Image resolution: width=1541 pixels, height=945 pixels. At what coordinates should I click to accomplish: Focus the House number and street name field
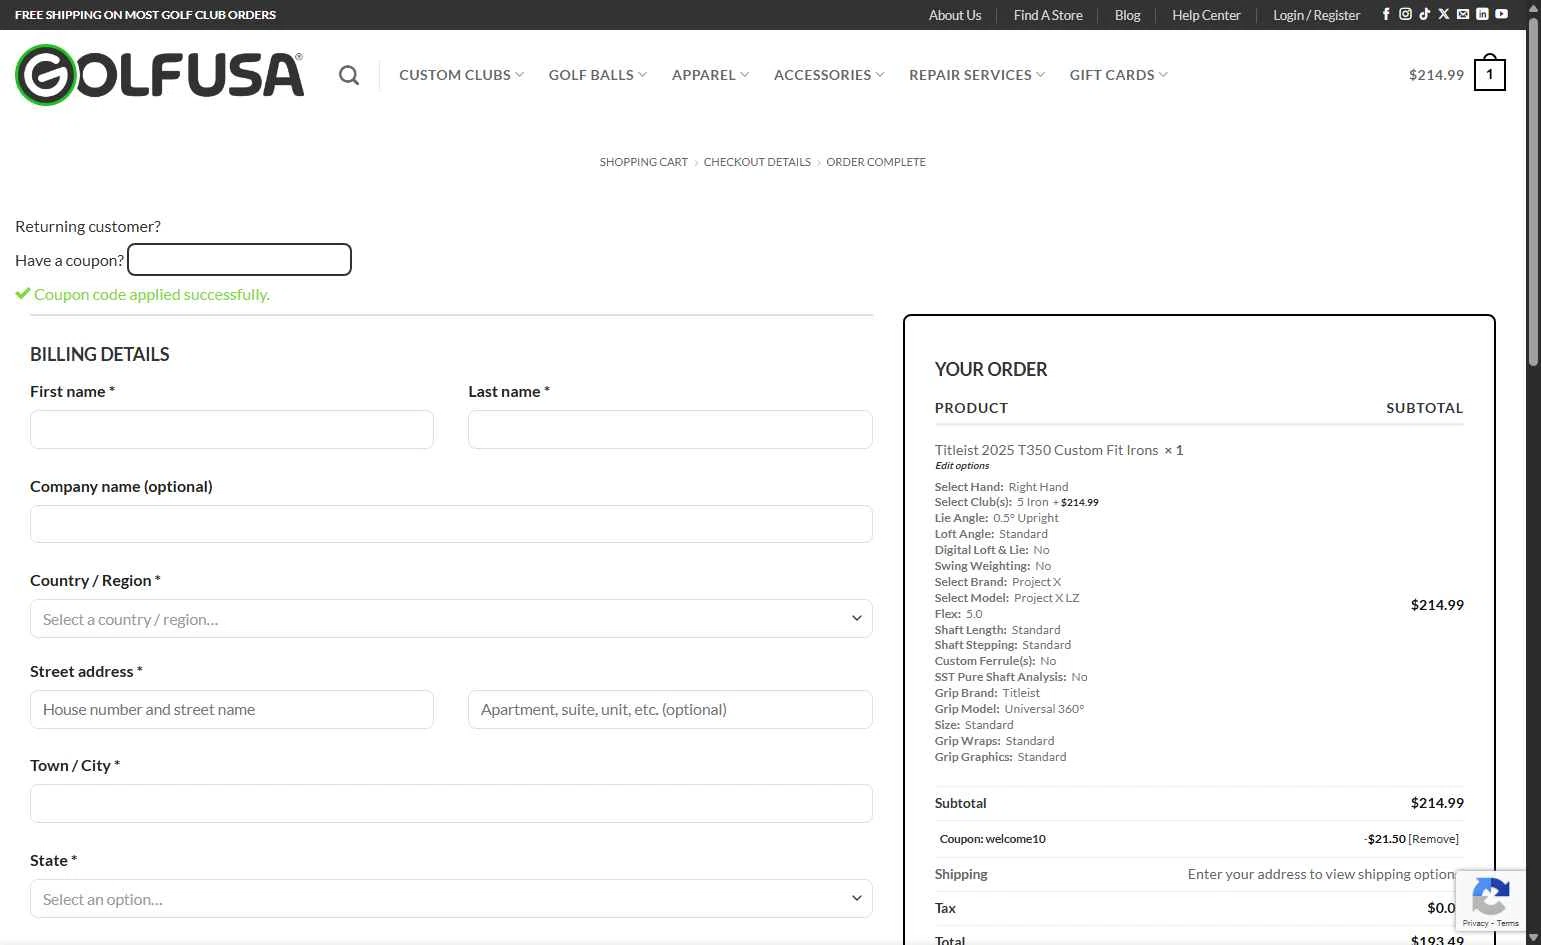[232, 709]
